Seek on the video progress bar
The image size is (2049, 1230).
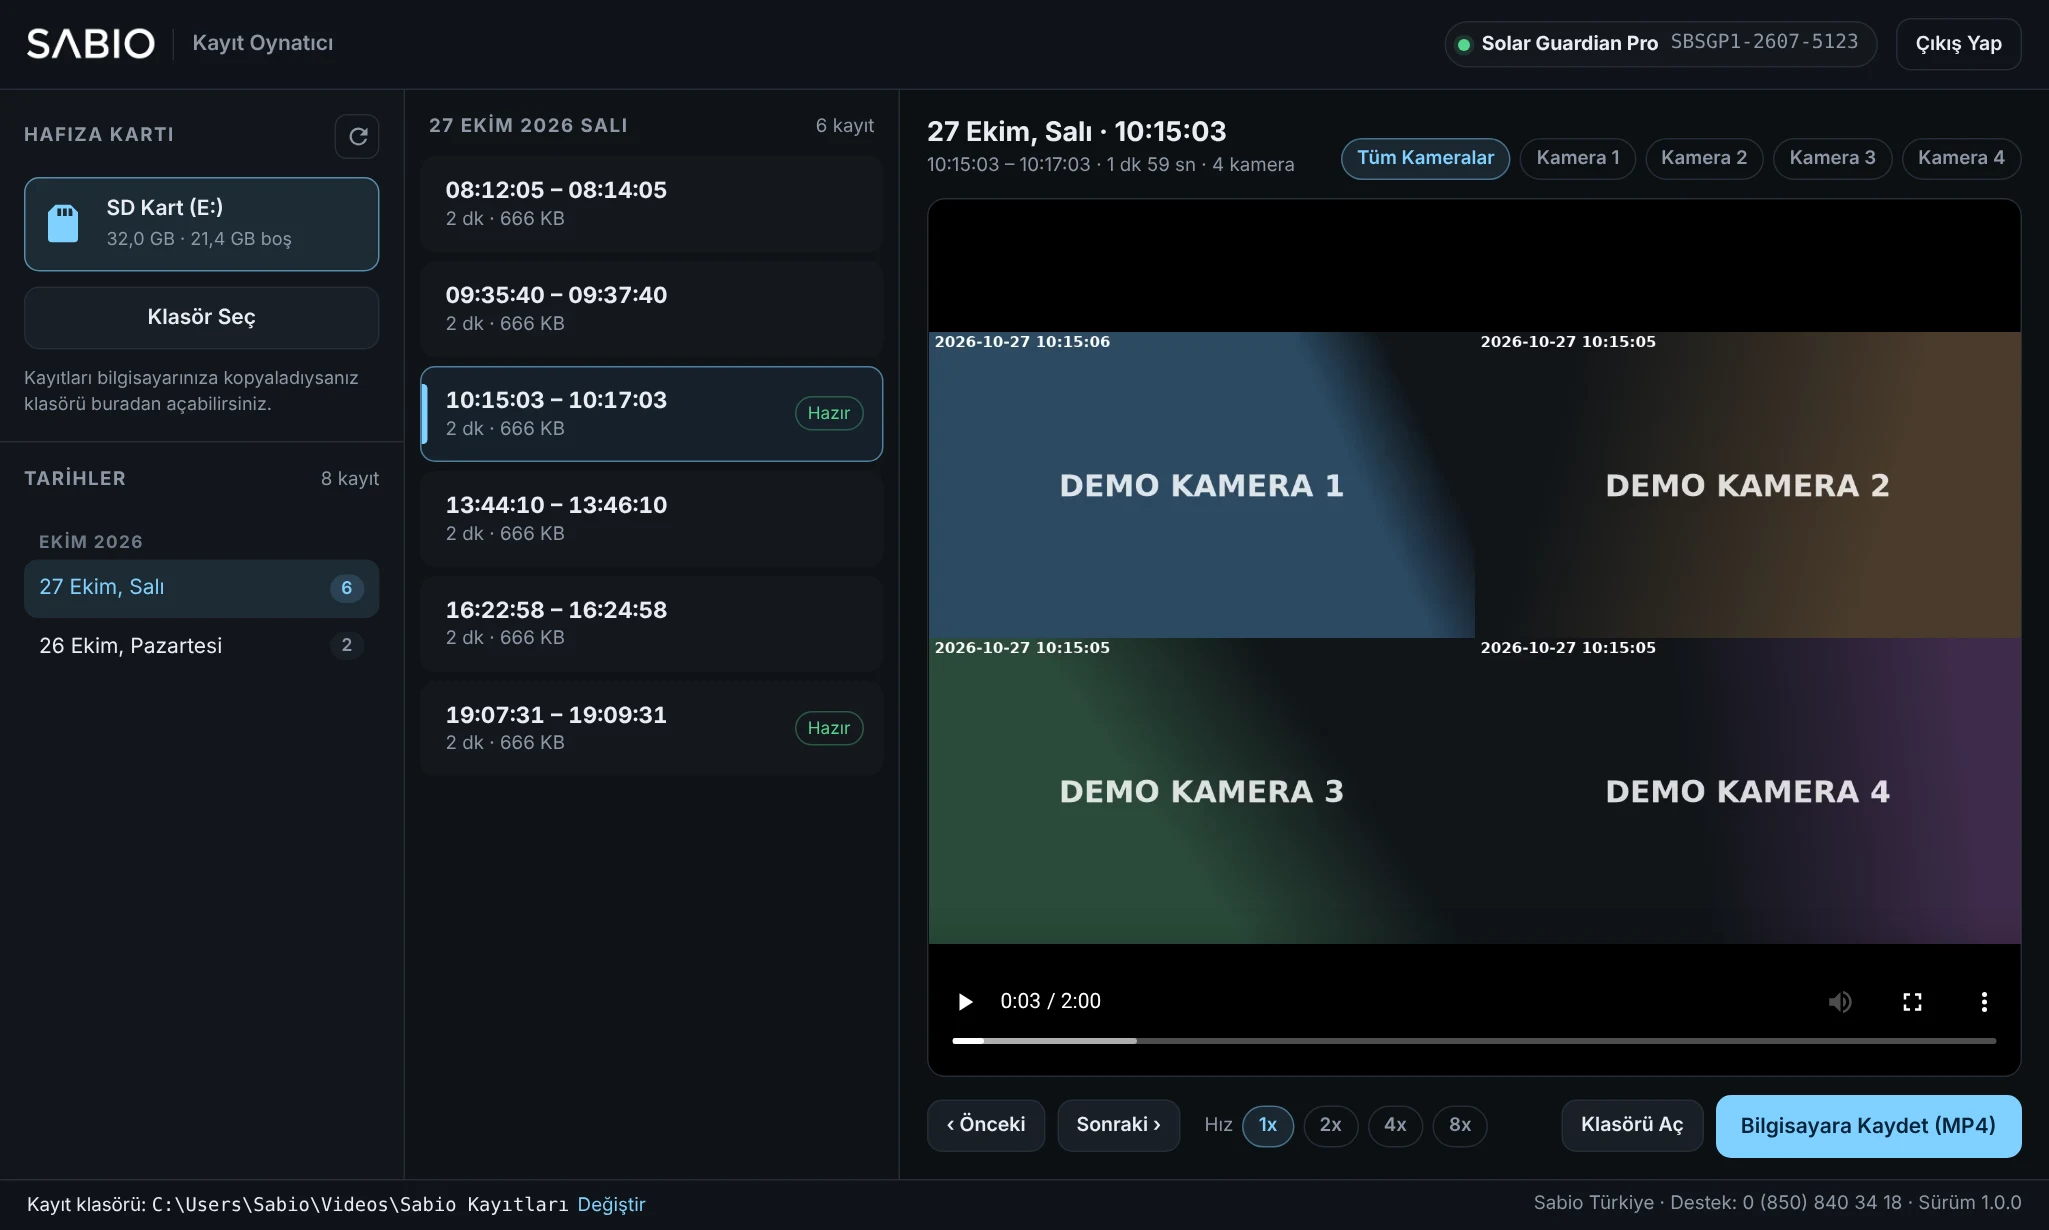[x=1474, y=1041]
